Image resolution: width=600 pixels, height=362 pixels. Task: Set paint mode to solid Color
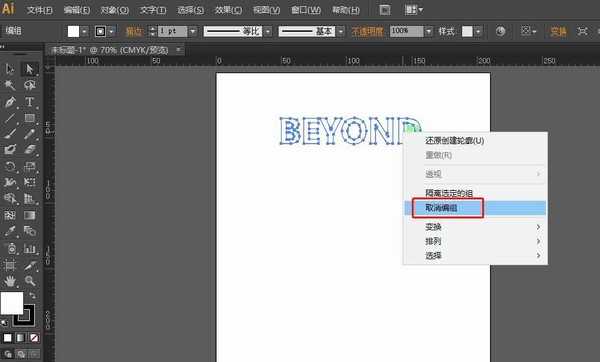7,338
